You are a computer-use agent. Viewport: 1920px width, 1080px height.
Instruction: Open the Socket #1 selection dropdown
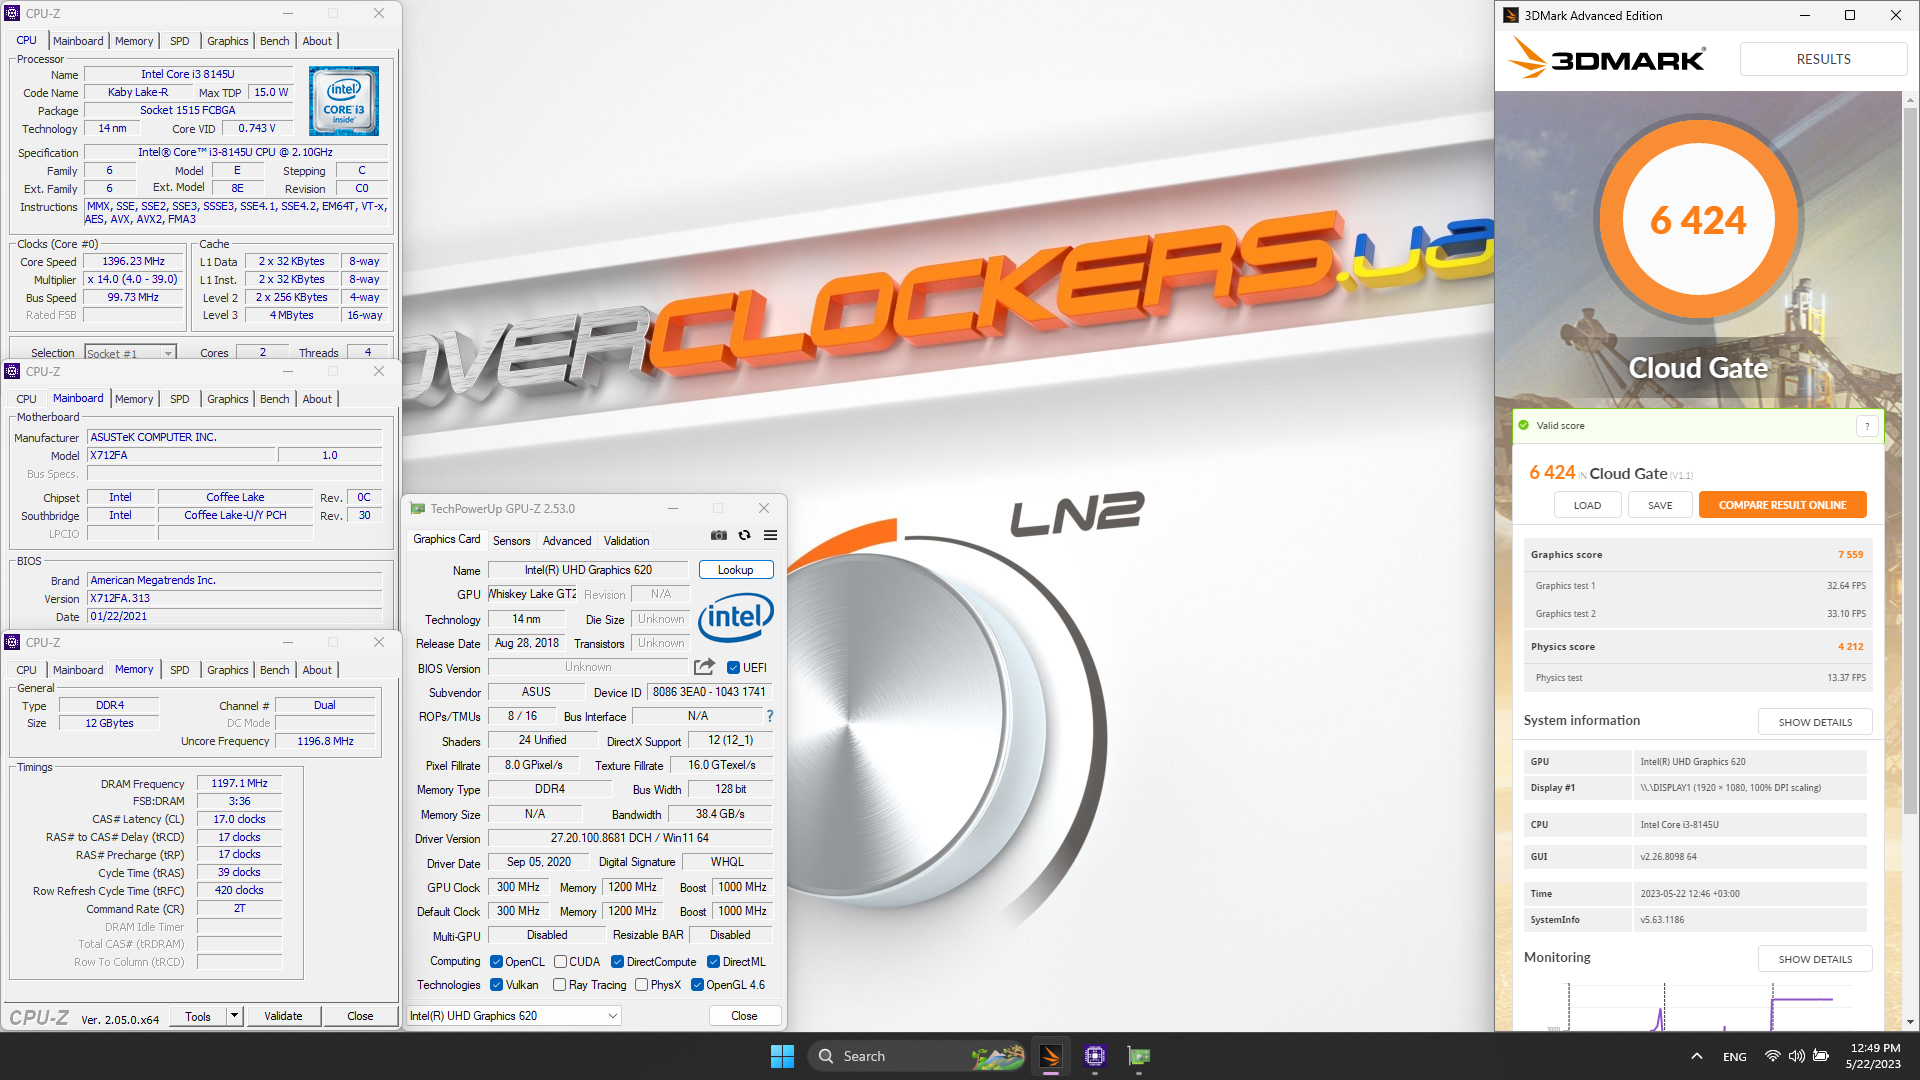click(x=130, y=353)
